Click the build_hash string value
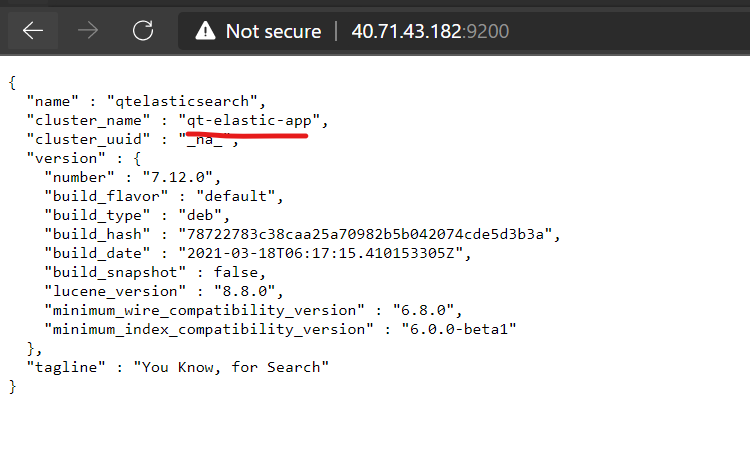Screen dimensions: 750x451 click(x=365, y=234)
